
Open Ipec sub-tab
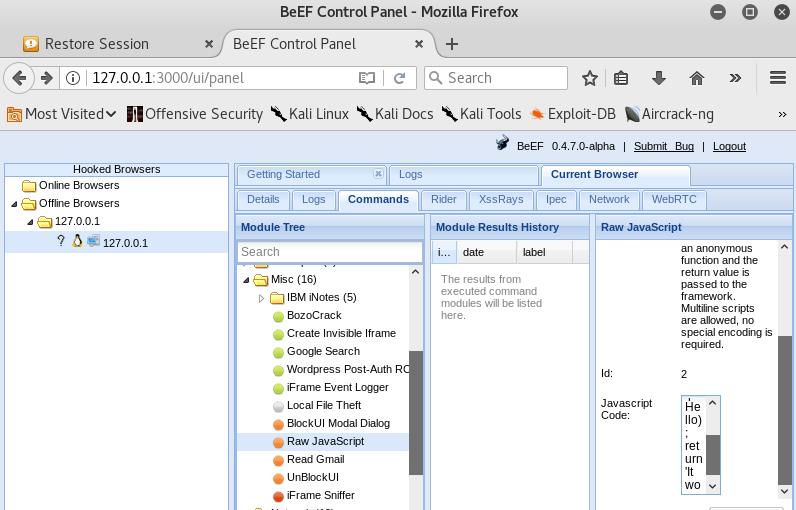coord(556,199)
